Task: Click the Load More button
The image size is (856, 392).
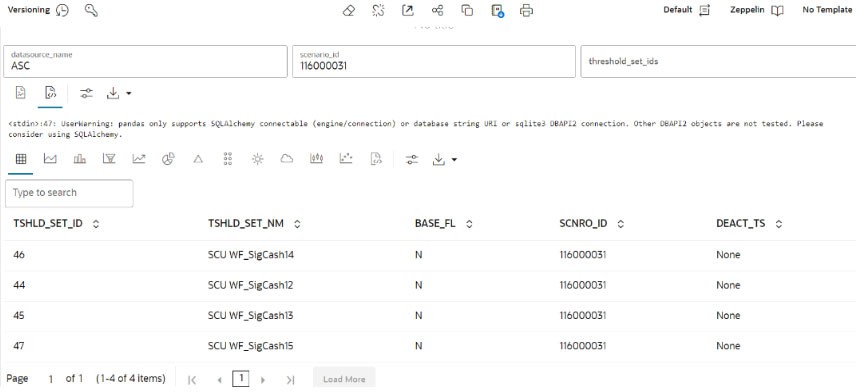Action: tap(344, 379)
